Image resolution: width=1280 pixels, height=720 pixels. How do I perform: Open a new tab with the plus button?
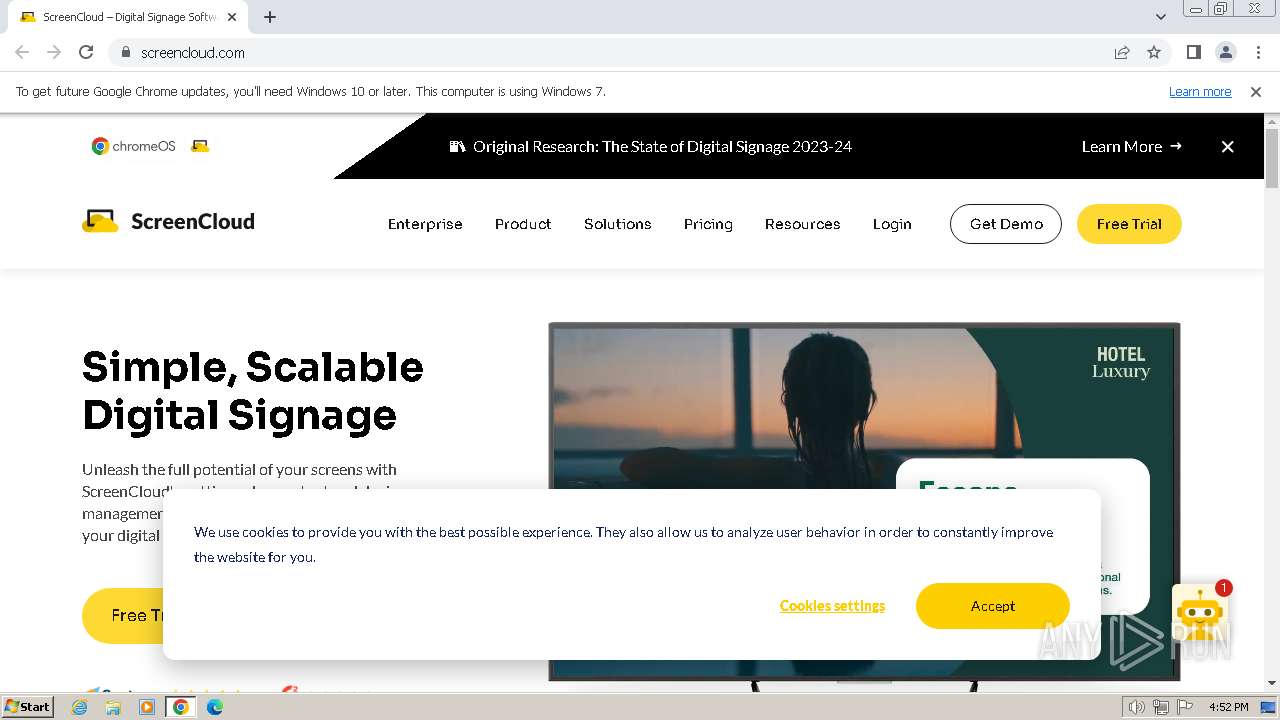270,17
